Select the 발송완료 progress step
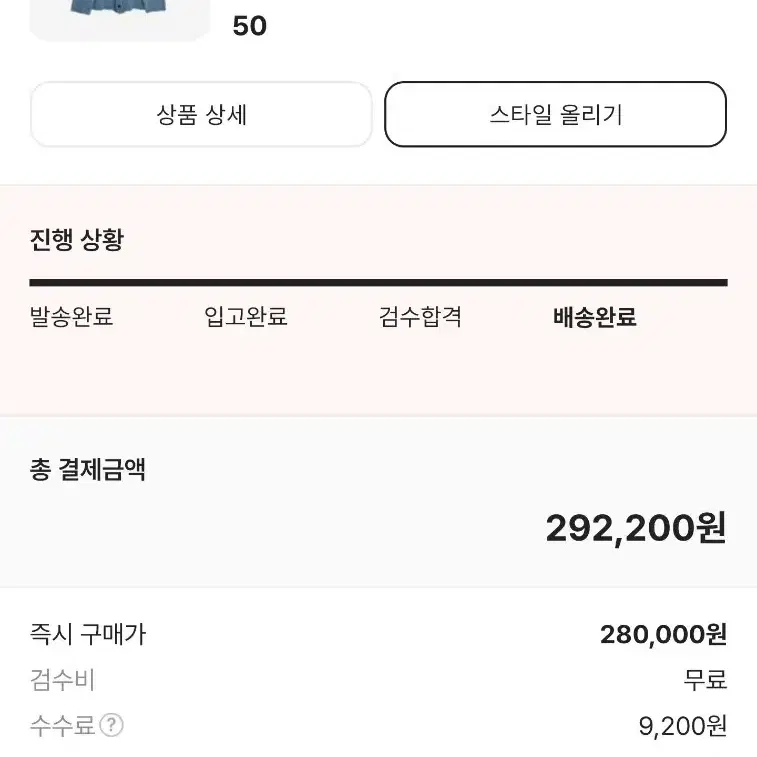Screen dimensions: 757x757 pyautogui.click(x=71, y=317)
